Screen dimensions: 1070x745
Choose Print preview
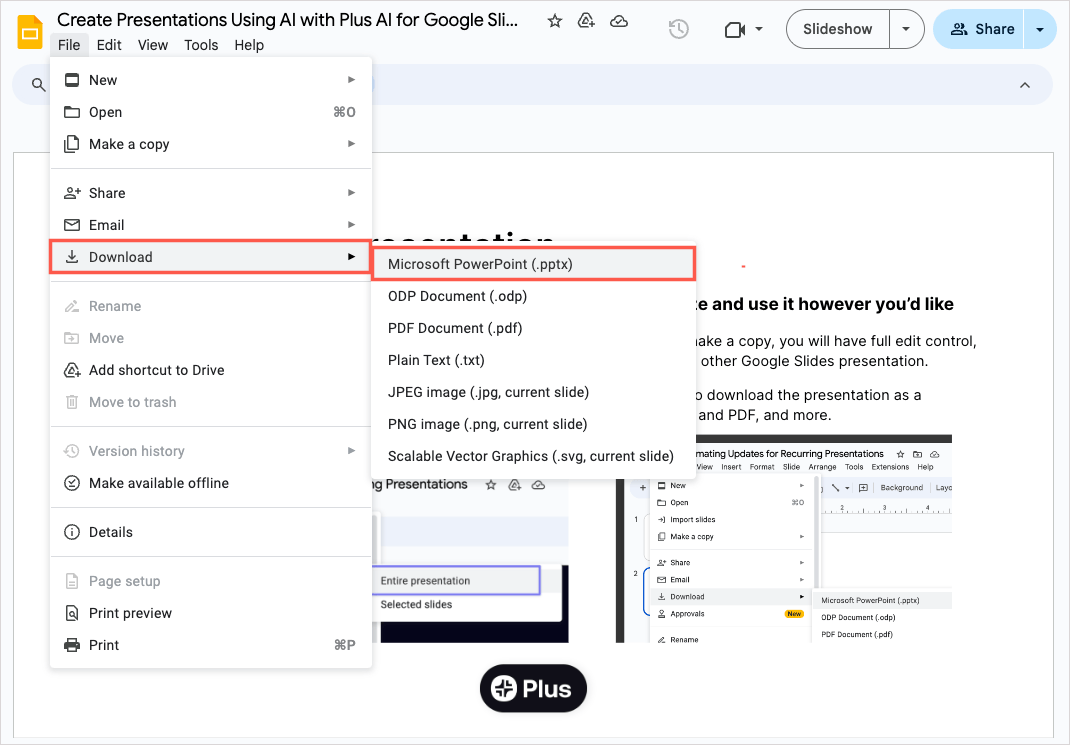(x=211, y=613)
